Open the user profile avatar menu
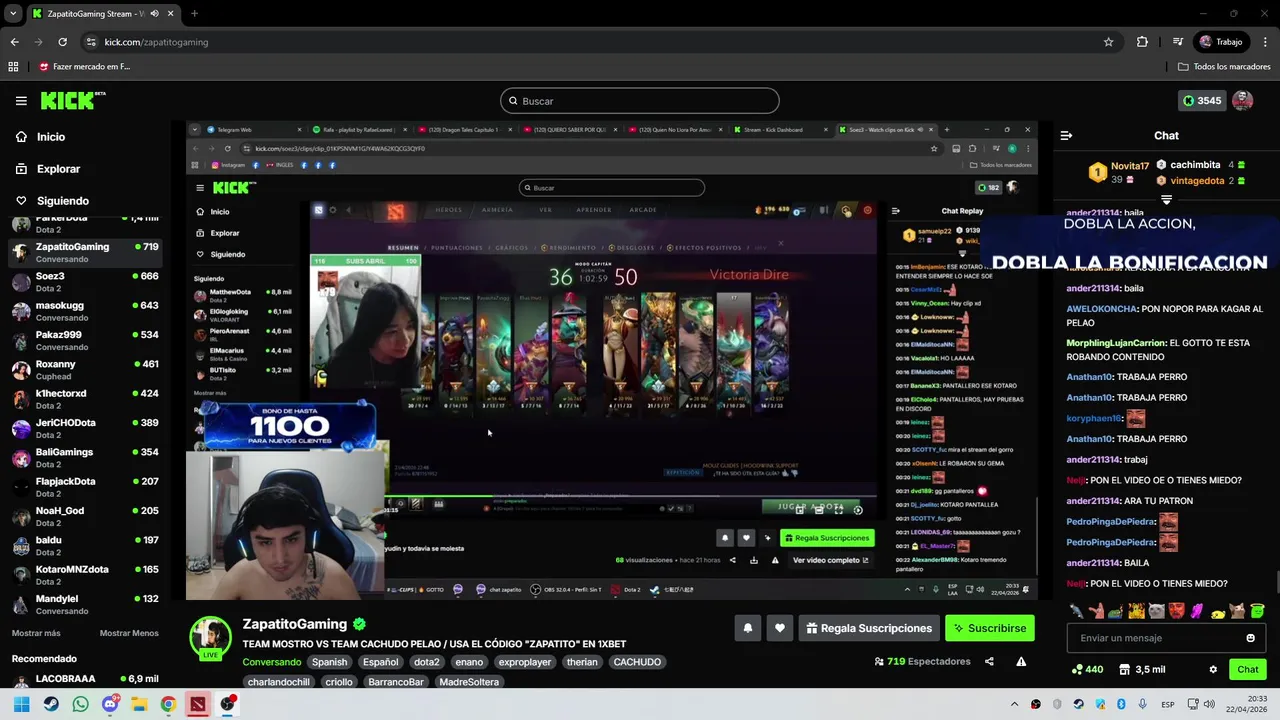This screenshot has width=1280, height=720. pos(1243,100)
